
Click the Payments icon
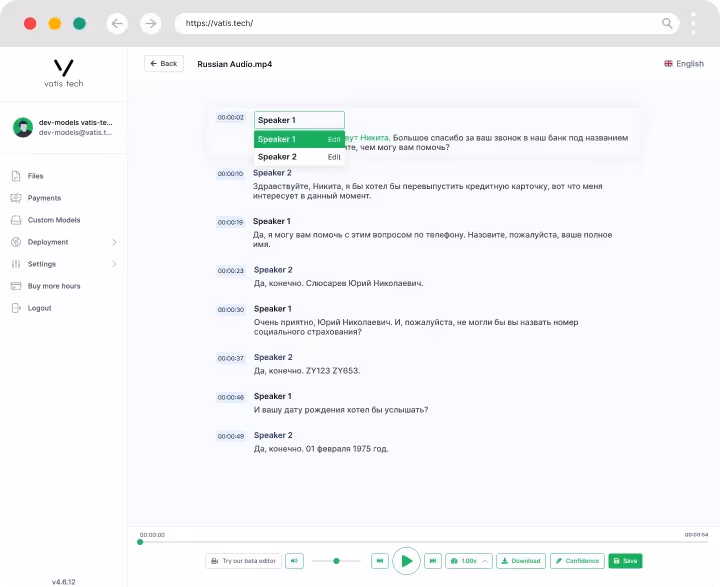16,198
